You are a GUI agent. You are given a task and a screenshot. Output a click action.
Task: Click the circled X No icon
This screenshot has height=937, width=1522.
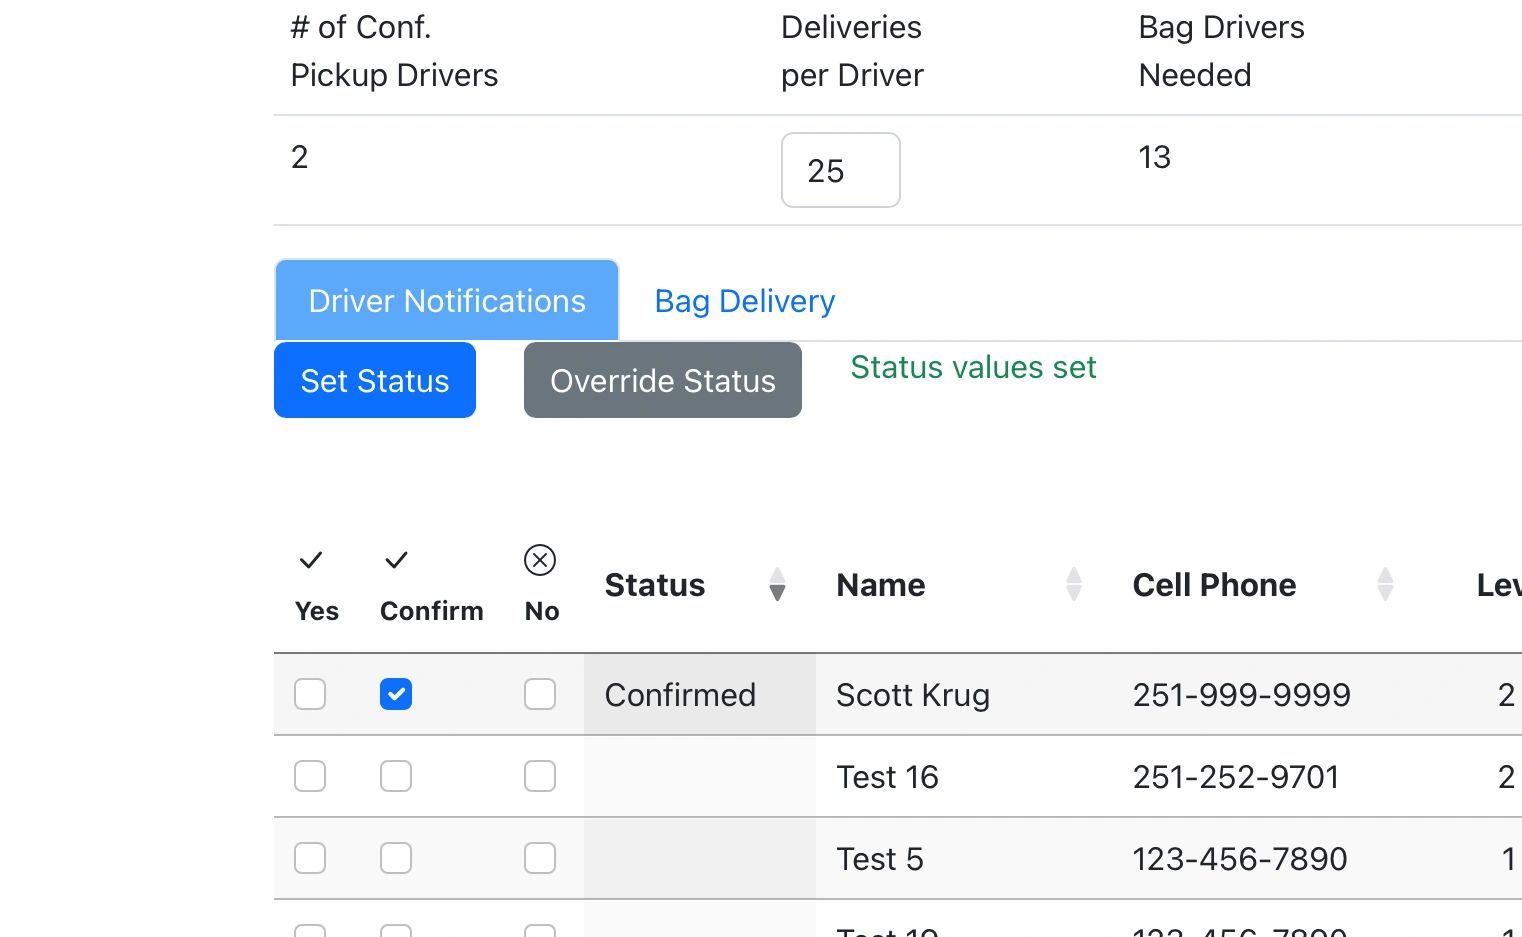540,560
